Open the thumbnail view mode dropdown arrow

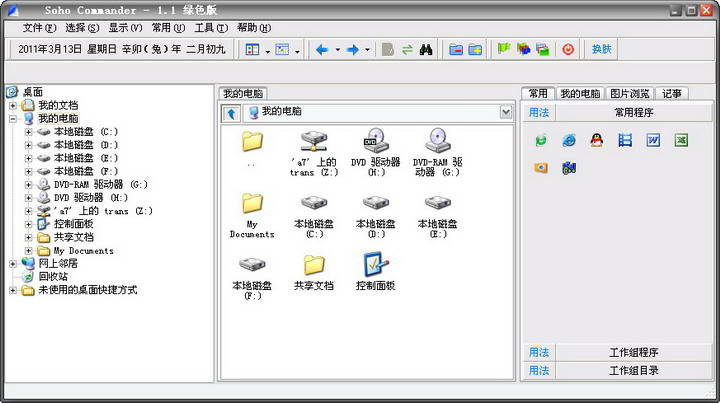pyautogui.click(x=297, y=51)
